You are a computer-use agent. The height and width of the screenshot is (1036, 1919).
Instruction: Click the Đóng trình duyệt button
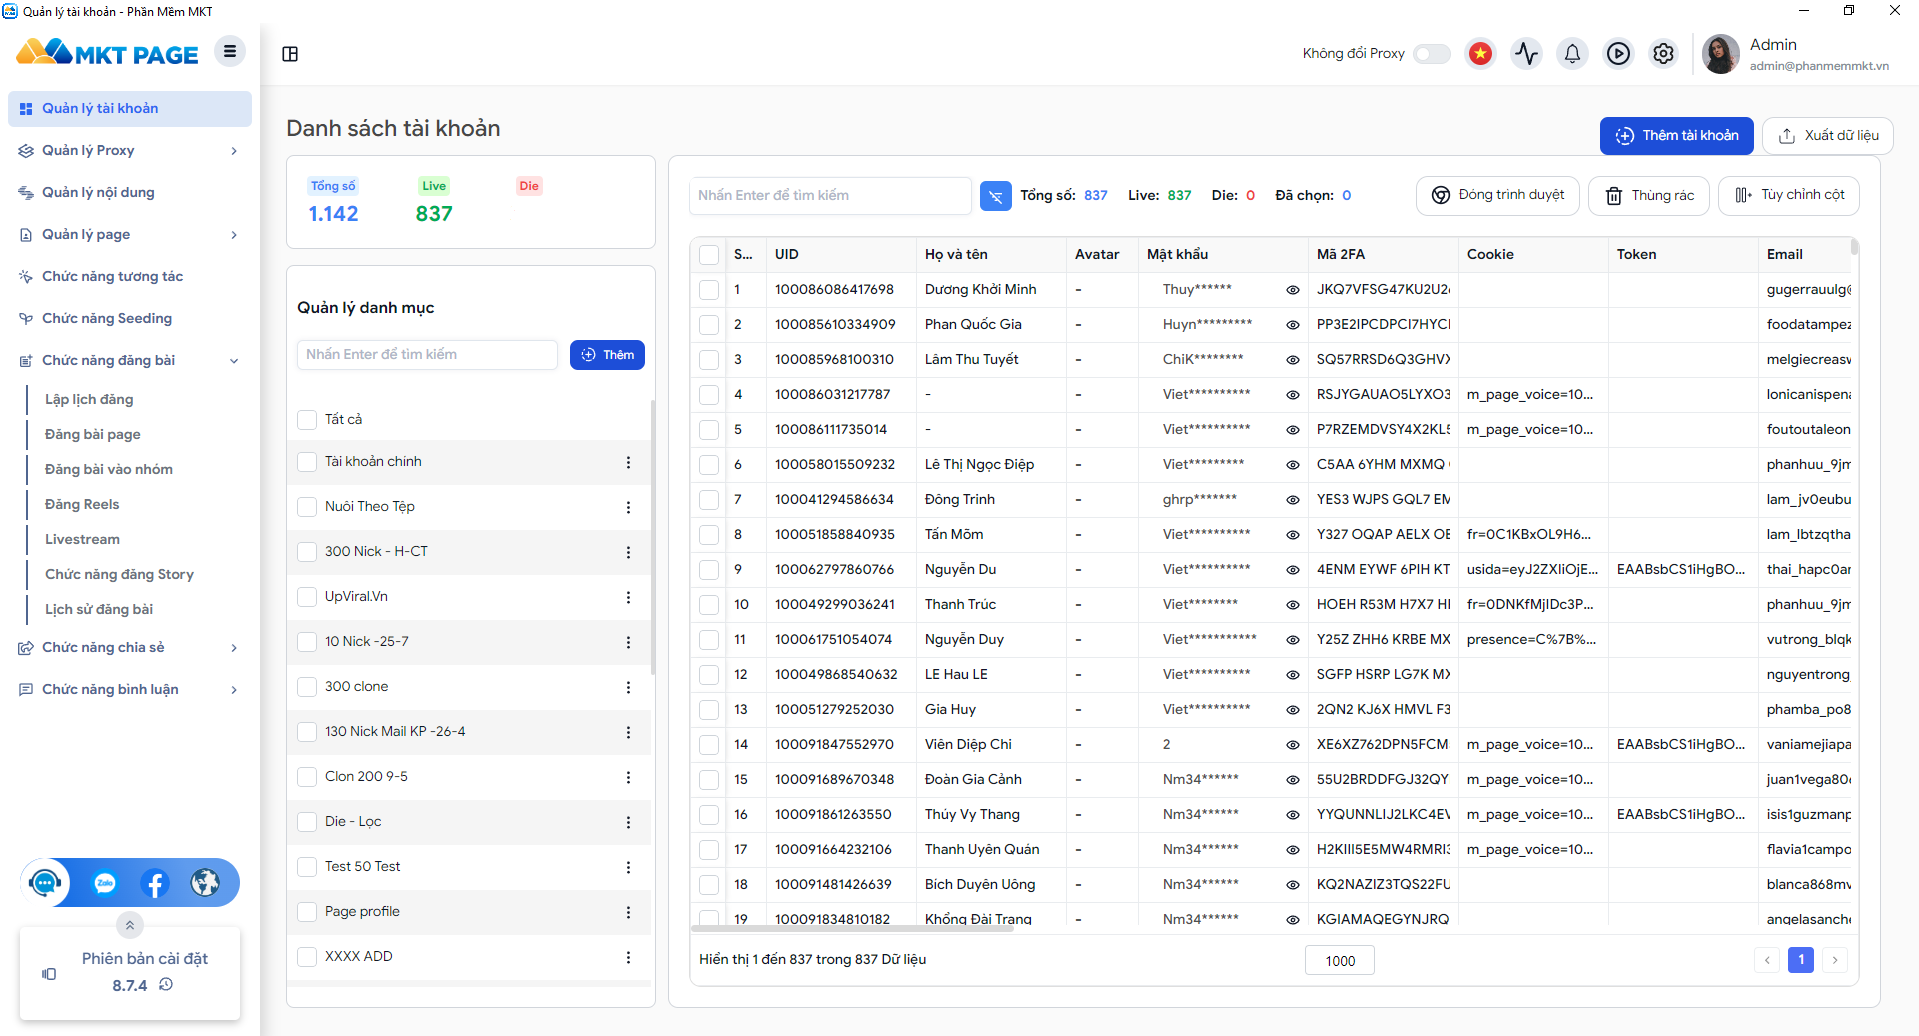coord(1498,196)
